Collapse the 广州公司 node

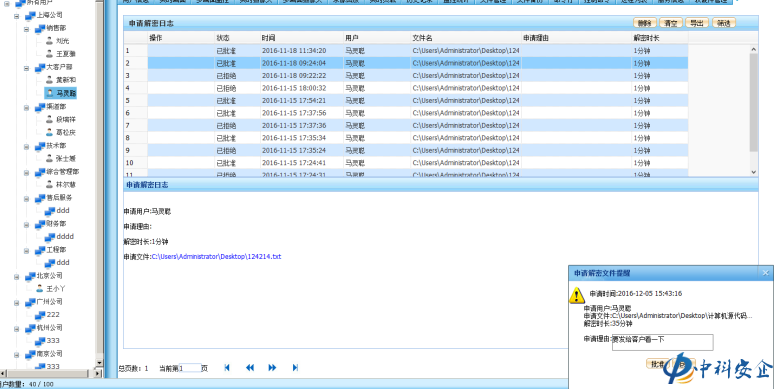pos(16,302)
